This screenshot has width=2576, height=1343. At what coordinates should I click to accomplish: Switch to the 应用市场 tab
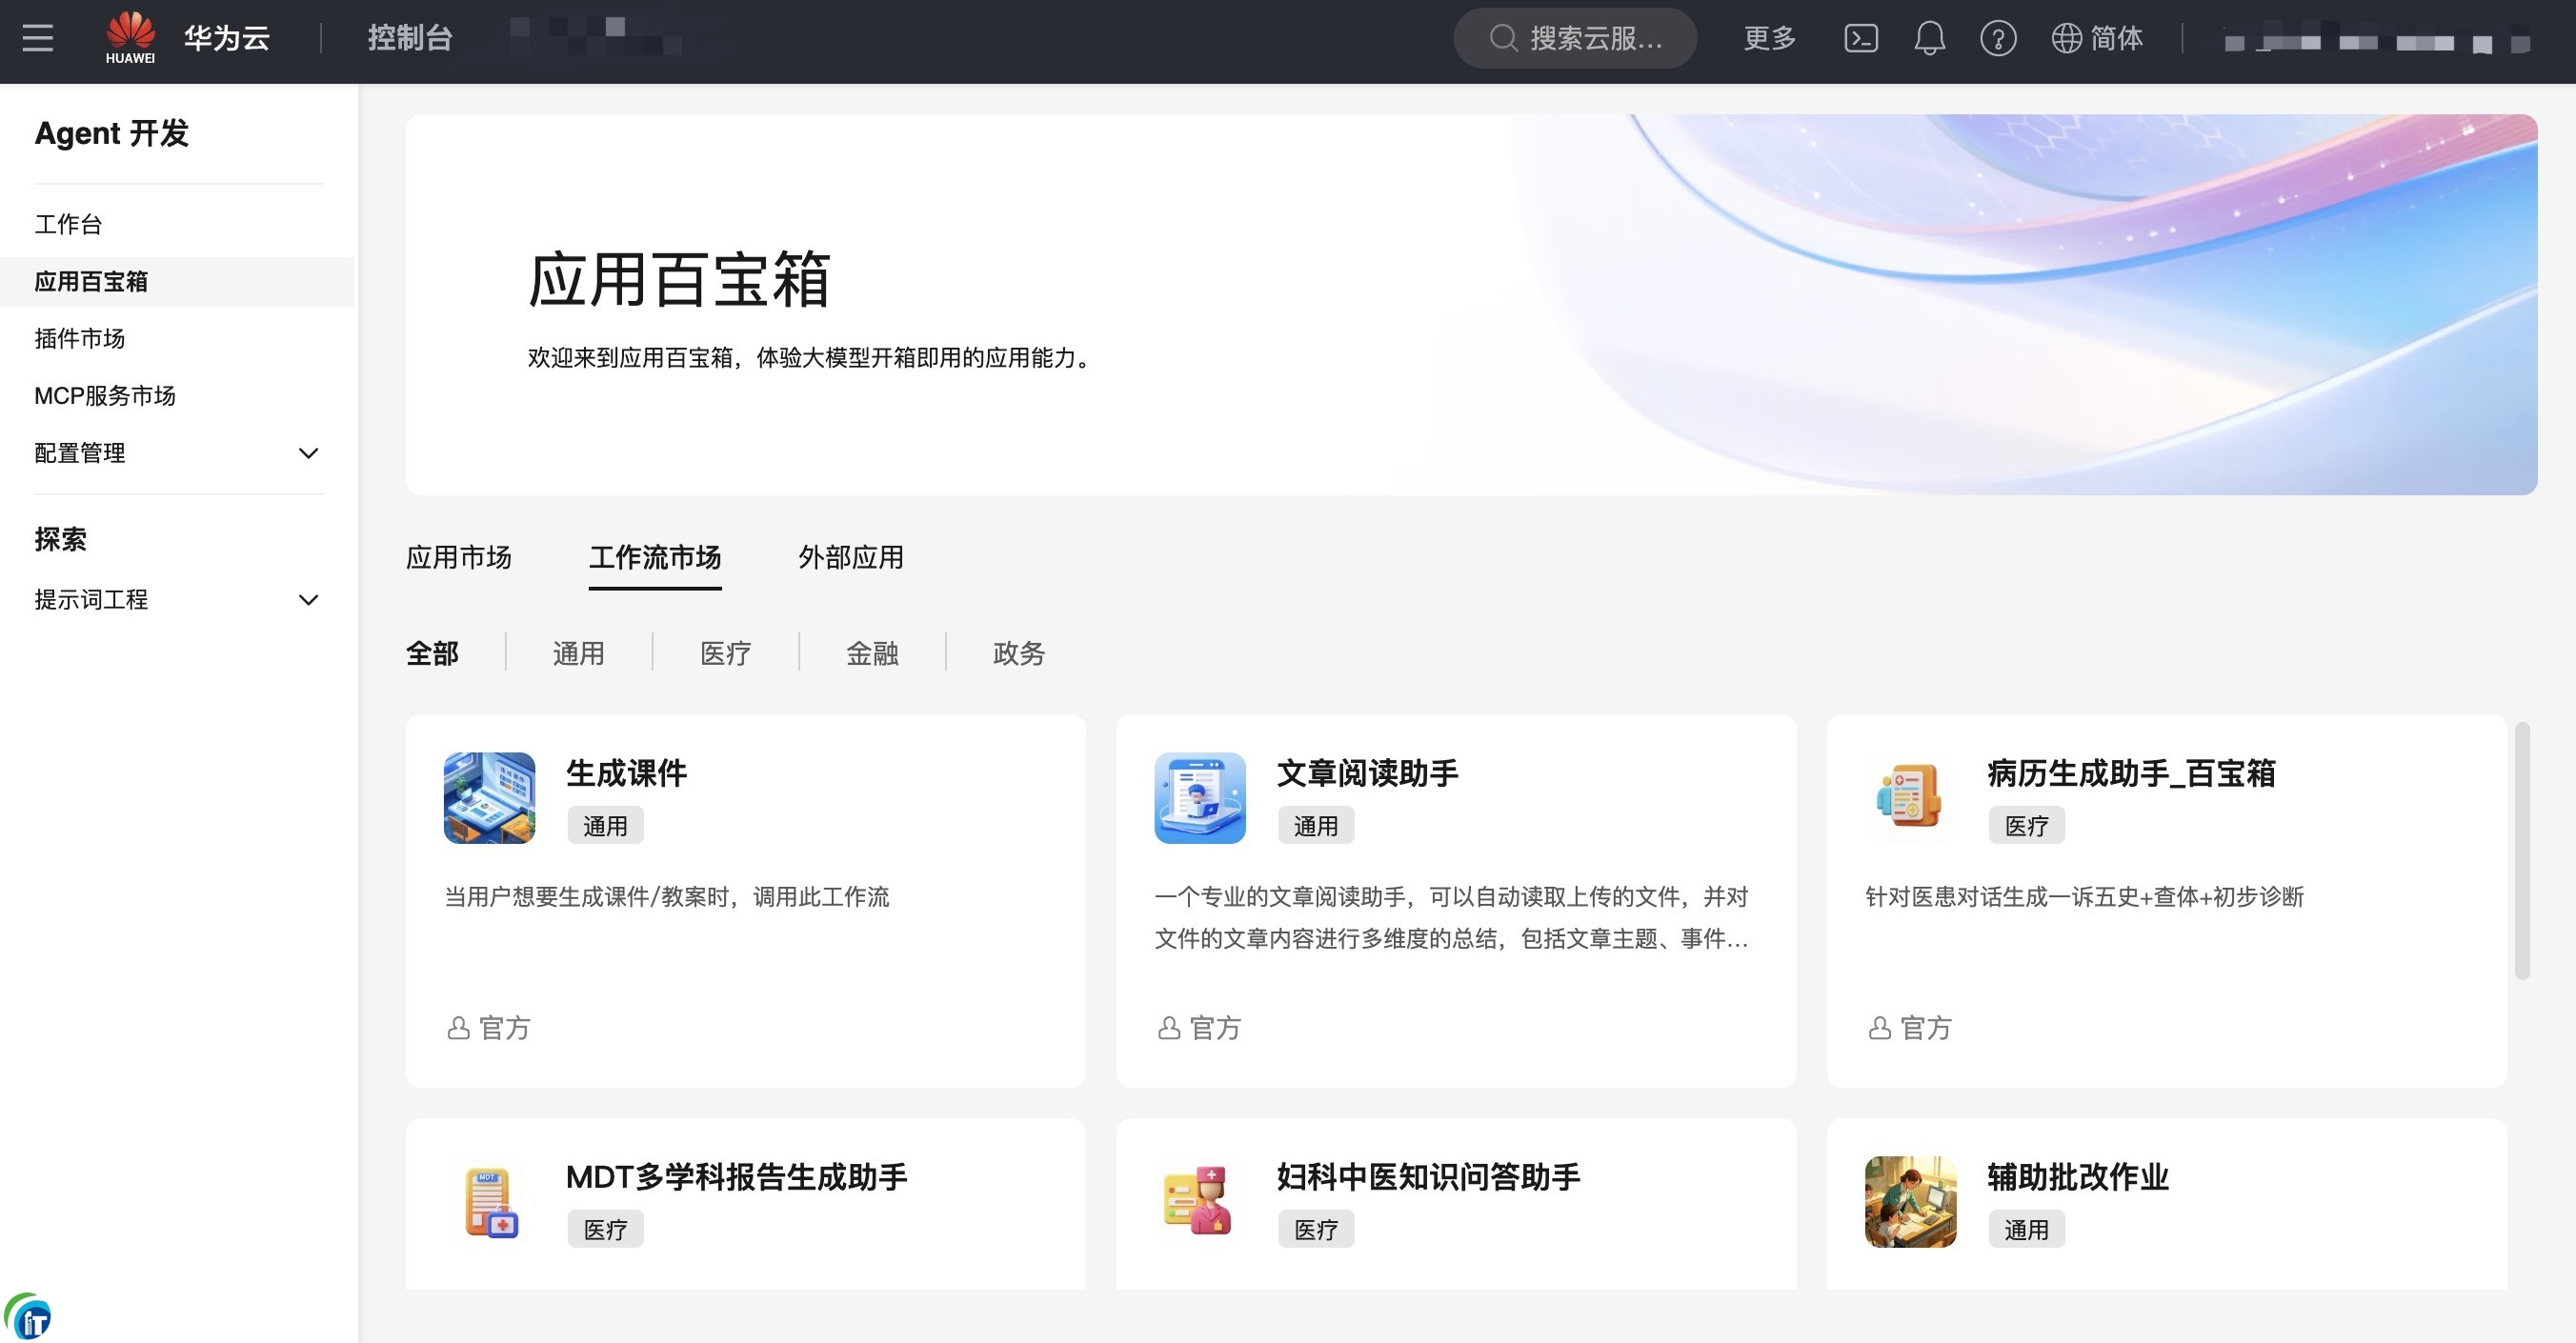[x=458, y=557]
